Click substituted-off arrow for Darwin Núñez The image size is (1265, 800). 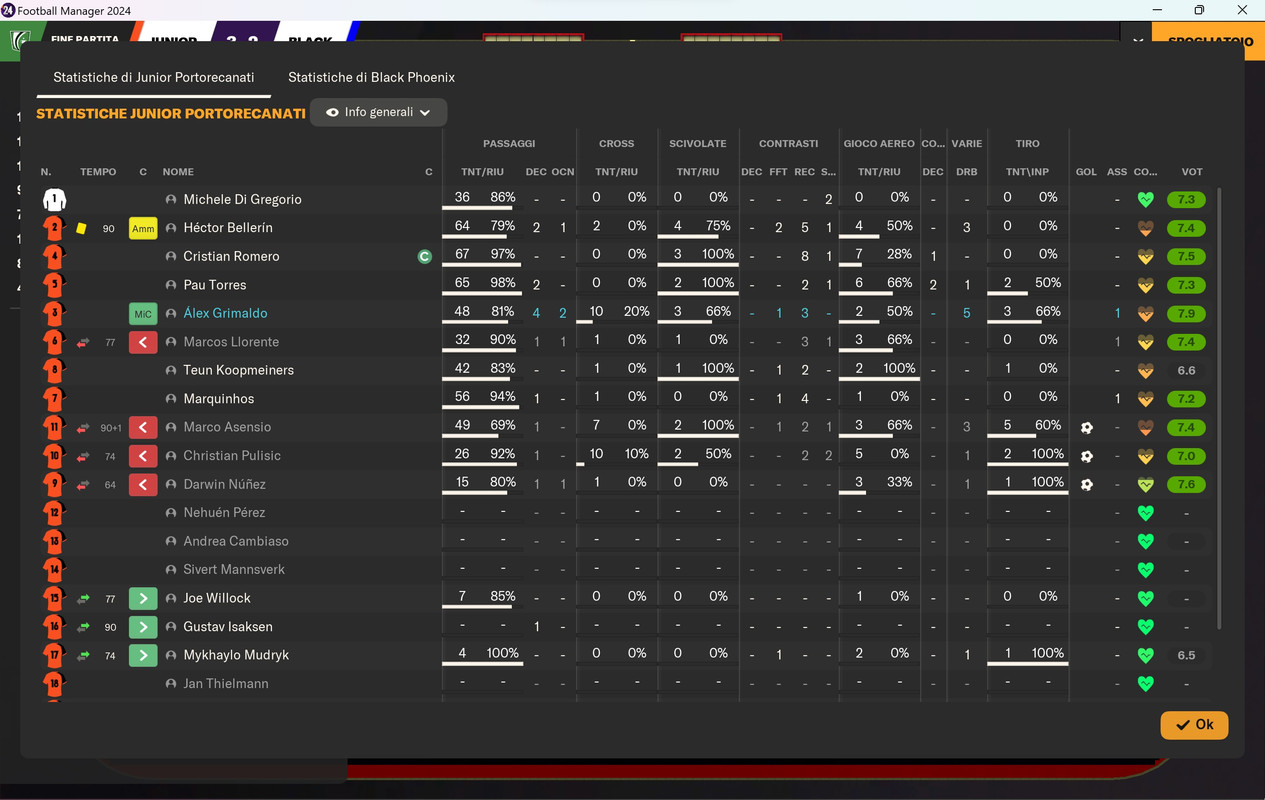click(x=143, y=484)
